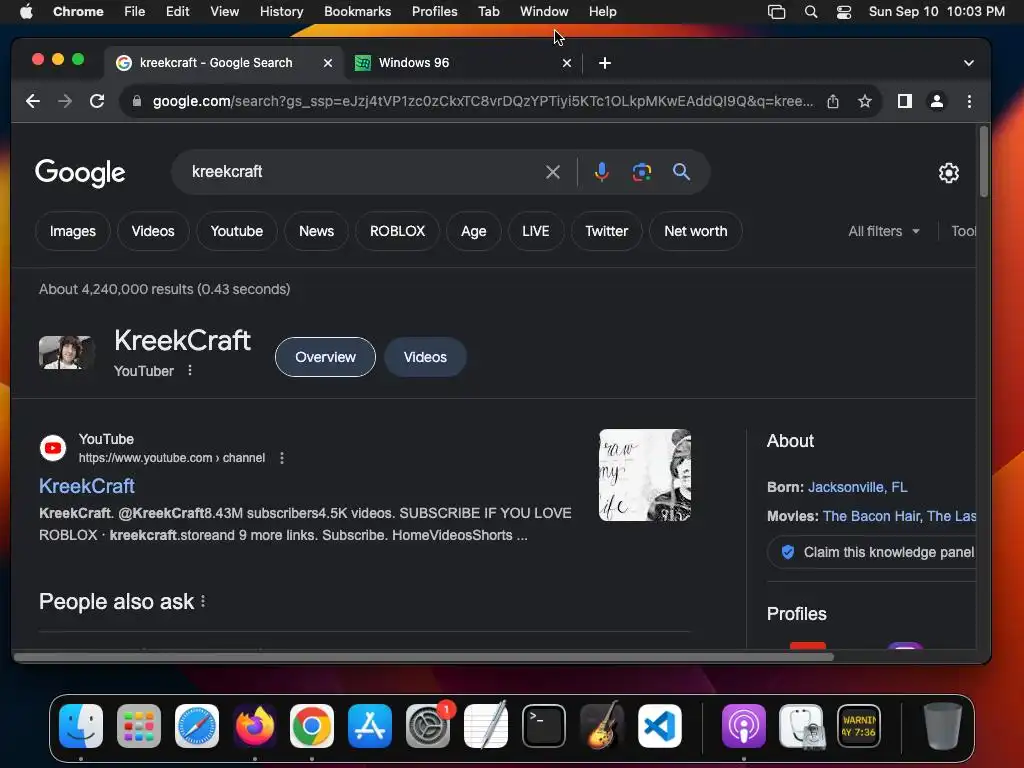Select the Net worth chip
This screenshot has width=1024, height=768.
click(696, 231)
